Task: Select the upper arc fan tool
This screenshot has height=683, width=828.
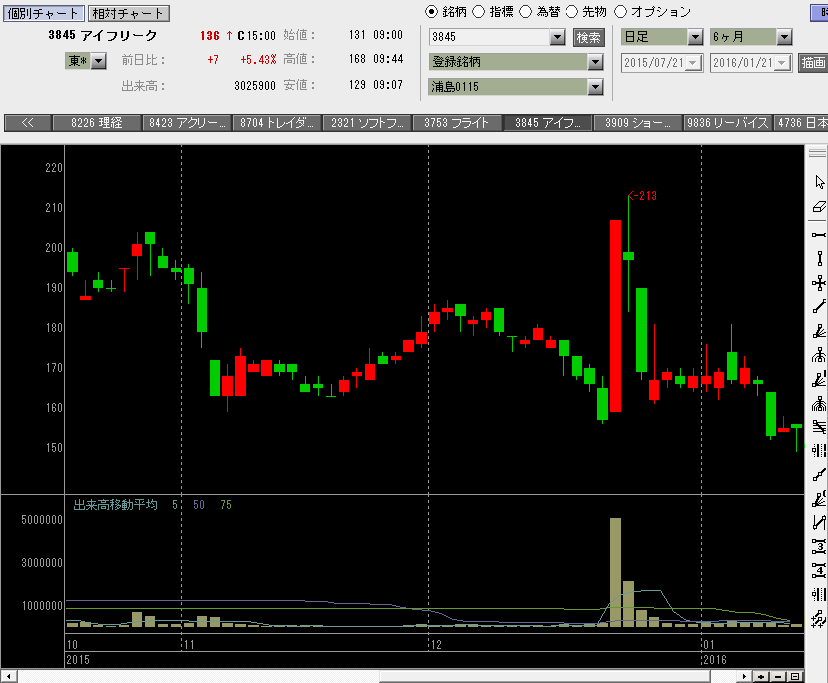Action: 819,355
